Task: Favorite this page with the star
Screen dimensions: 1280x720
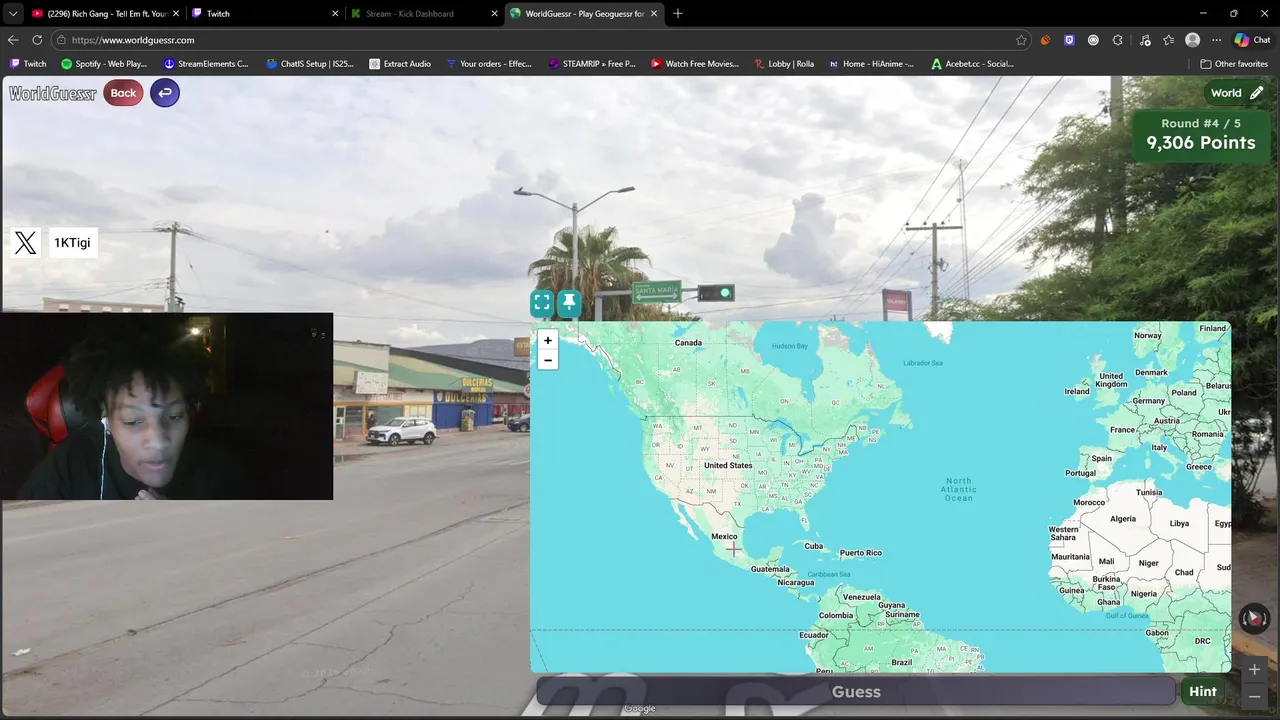Action: pyautogui.click(x=1021, y=40)
